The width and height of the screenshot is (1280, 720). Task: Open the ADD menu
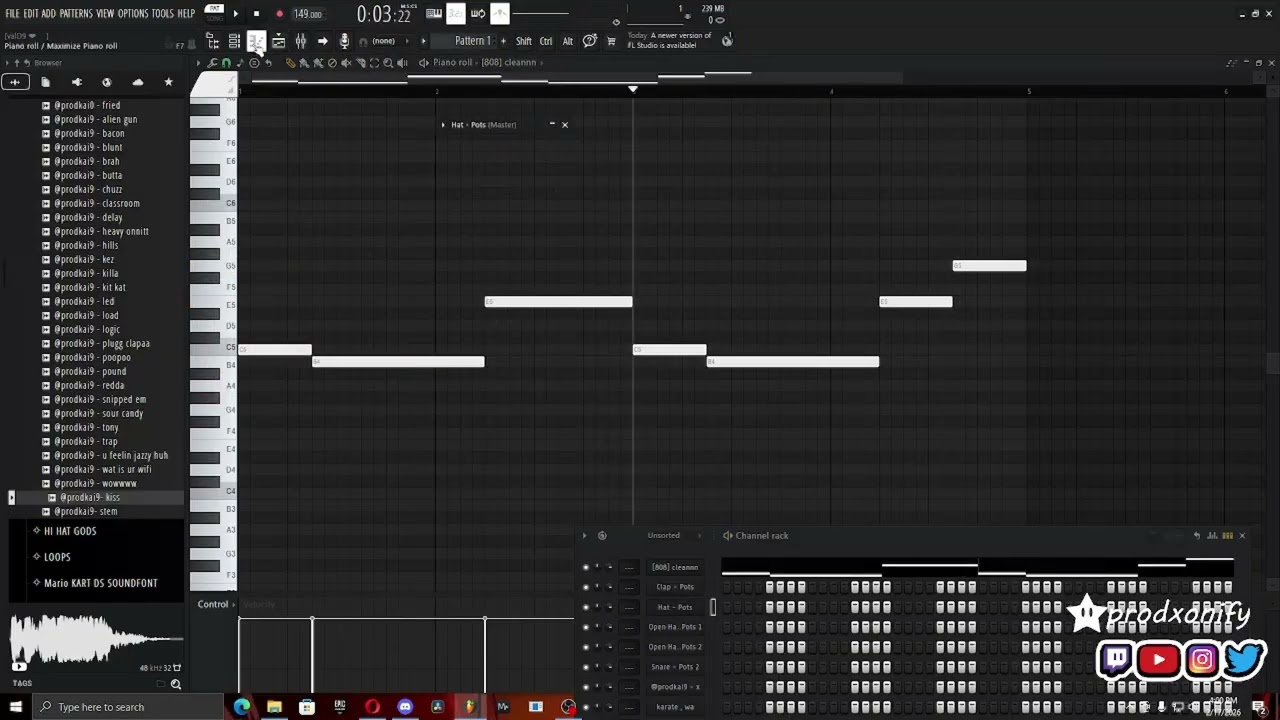coord(49,14)
